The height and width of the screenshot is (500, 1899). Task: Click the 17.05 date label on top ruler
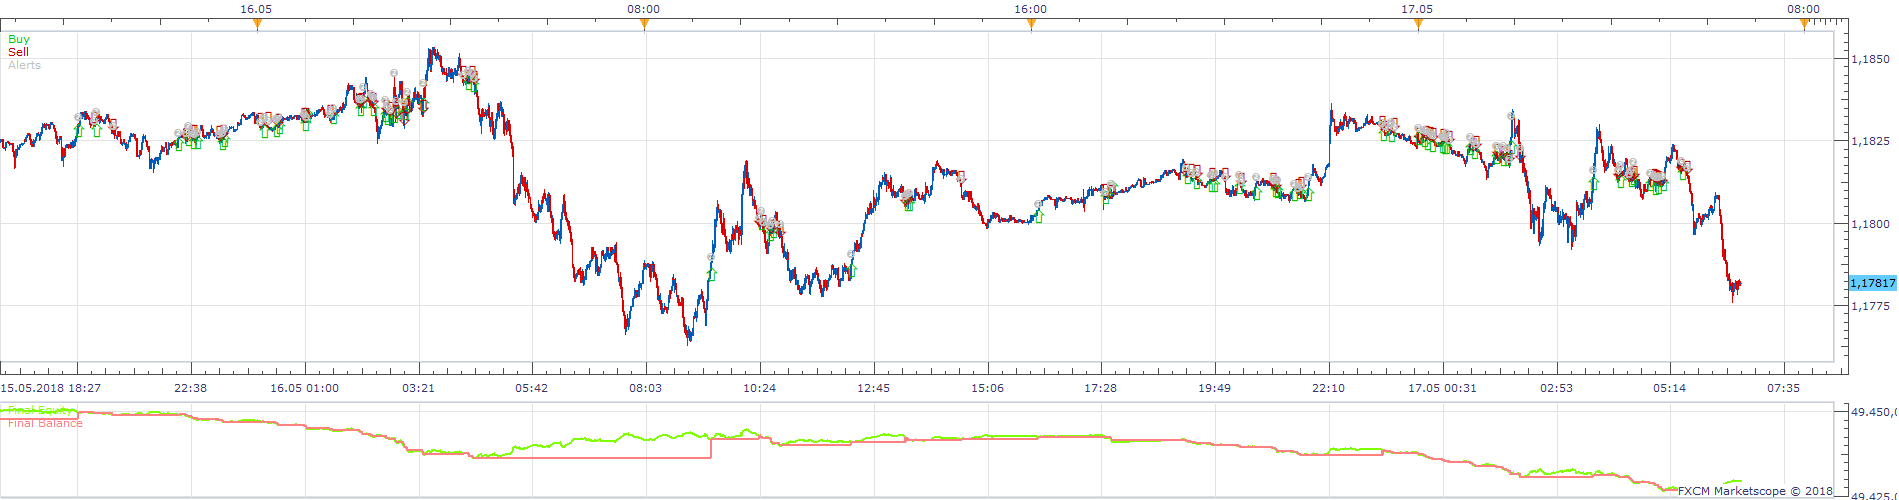tap(1417, 9)
